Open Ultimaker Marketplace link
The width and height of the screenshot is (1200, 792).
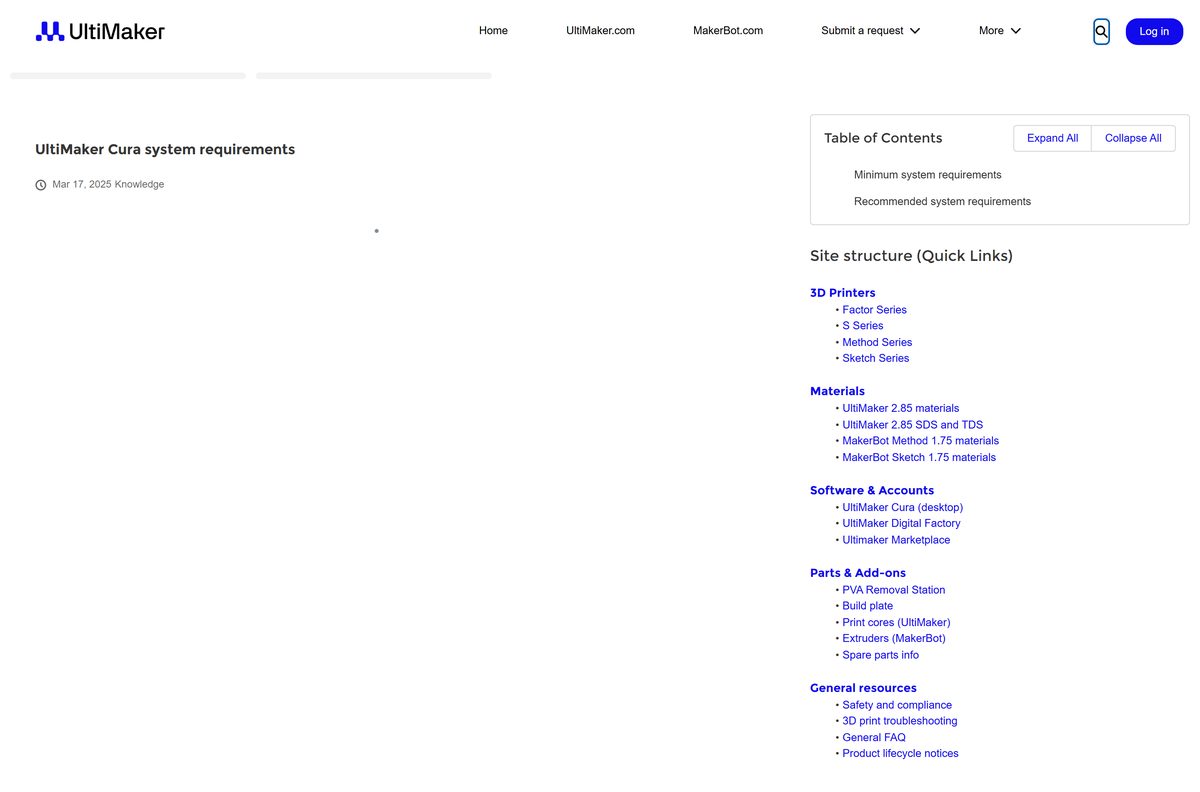tap(896, 540)
